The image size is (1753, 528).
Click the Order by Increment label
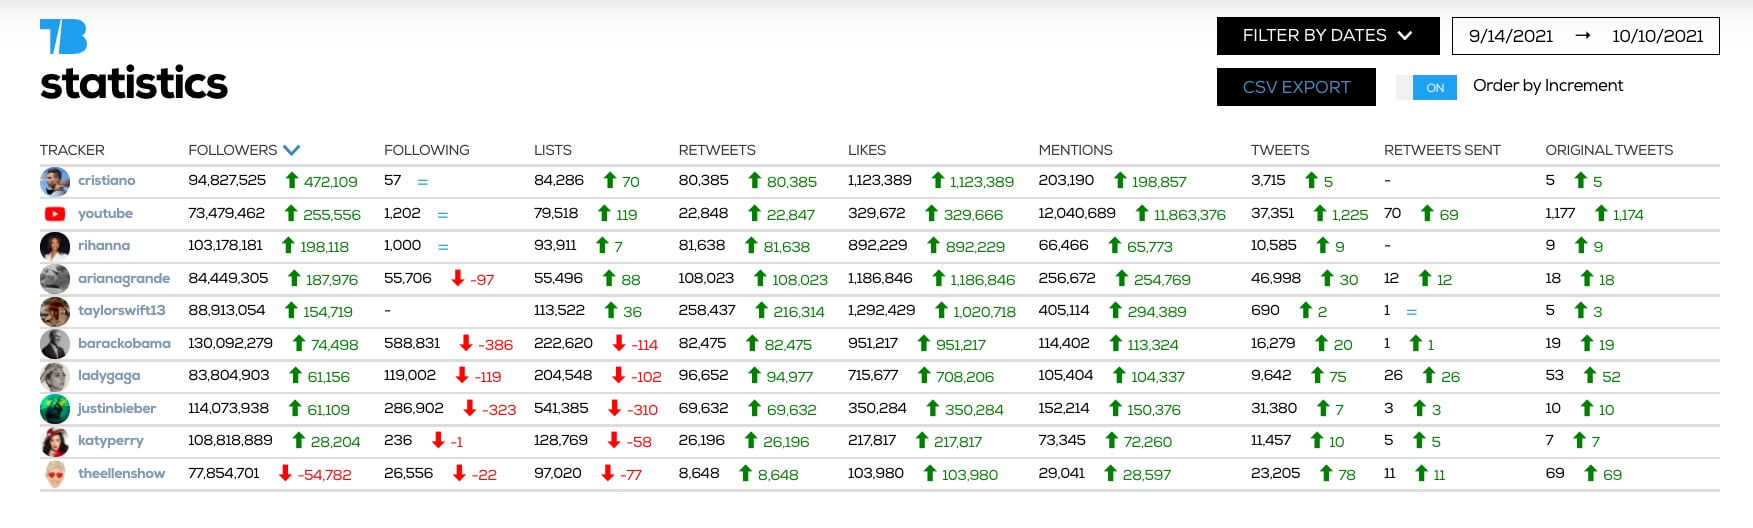click(1548, 86)
